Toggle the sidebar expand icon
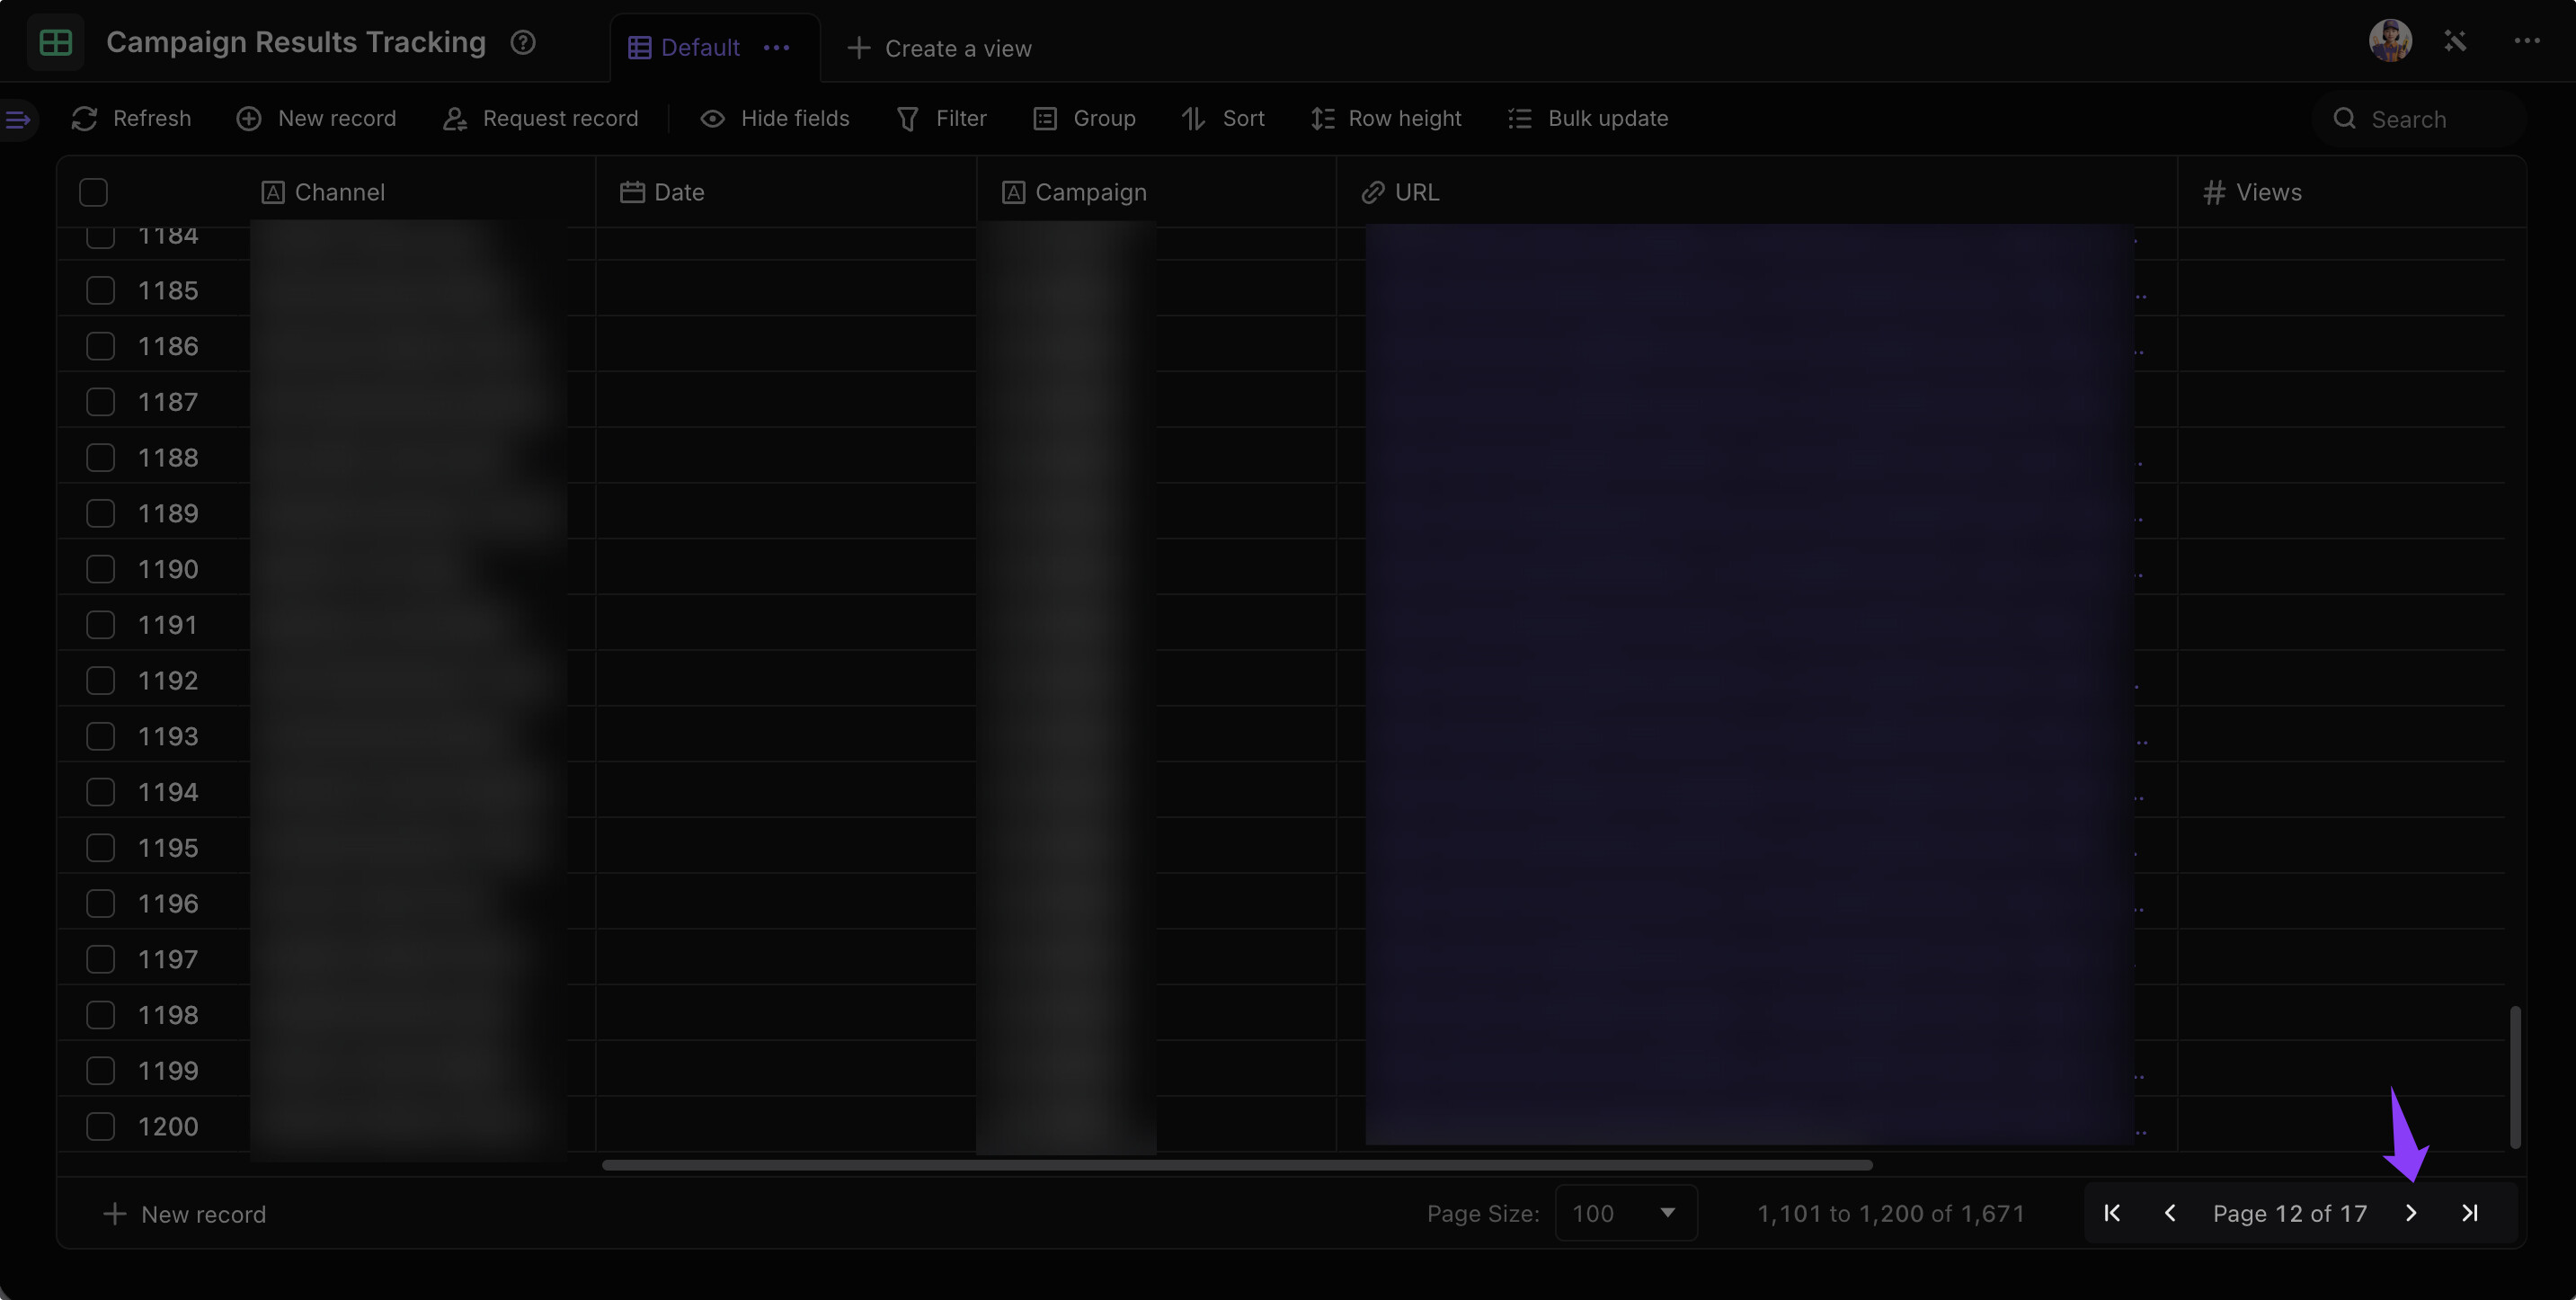Screen dimensions: 2576x1300 tap(18, 120)
